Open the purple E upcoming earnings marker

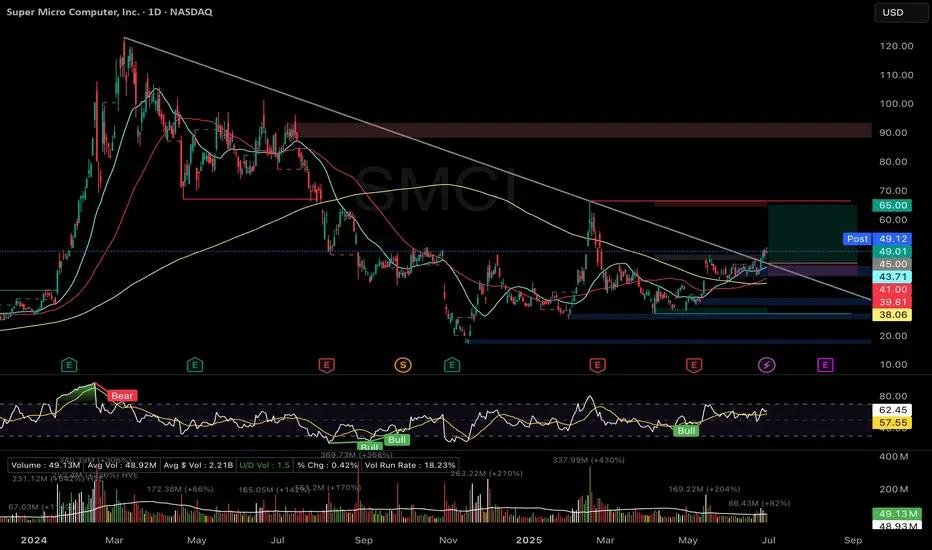[x=825, y=364]
